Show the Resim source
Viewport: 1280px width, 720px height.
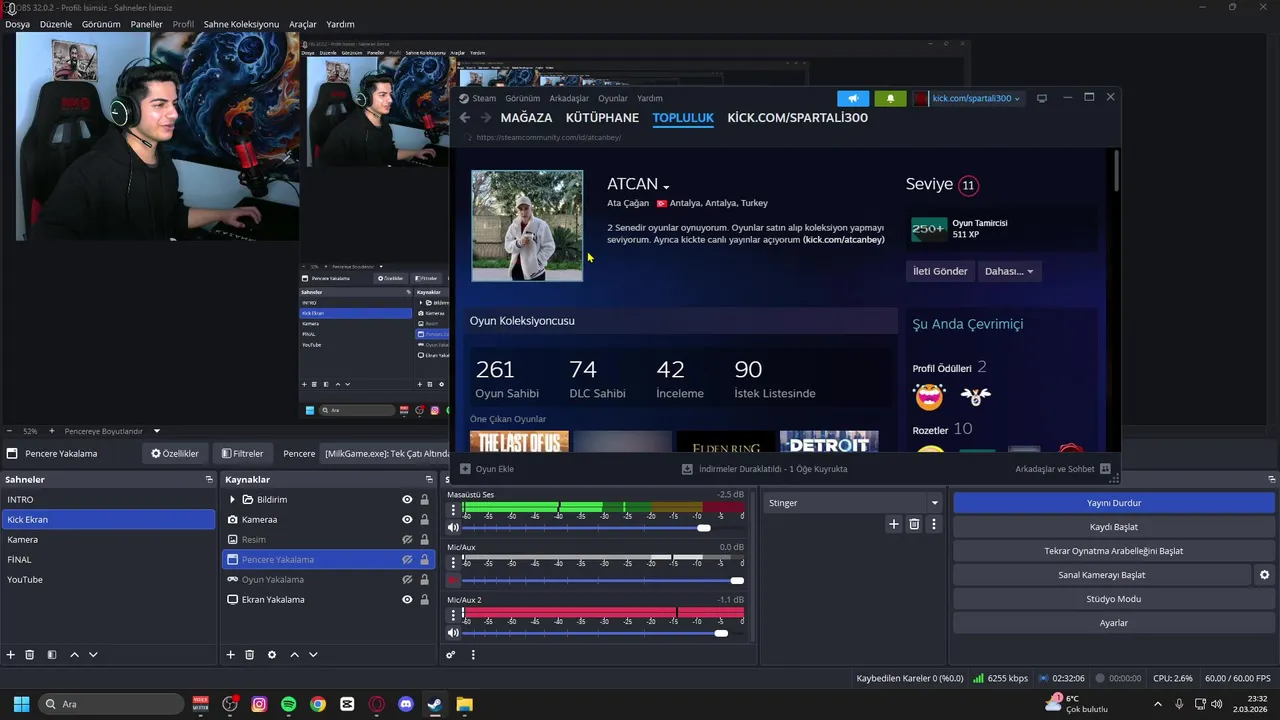pyautogui.click(x=407, y=540)
